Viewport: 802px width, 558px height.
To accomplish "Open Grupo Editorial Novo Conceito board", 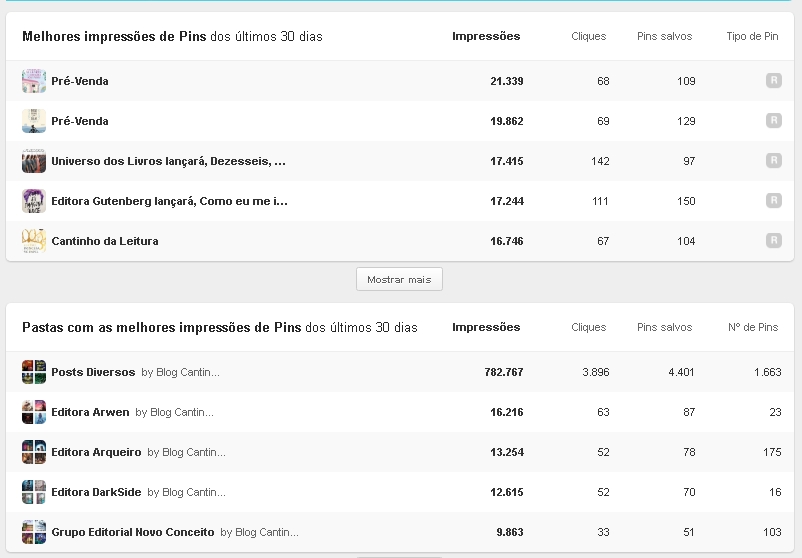I will 132,532.
